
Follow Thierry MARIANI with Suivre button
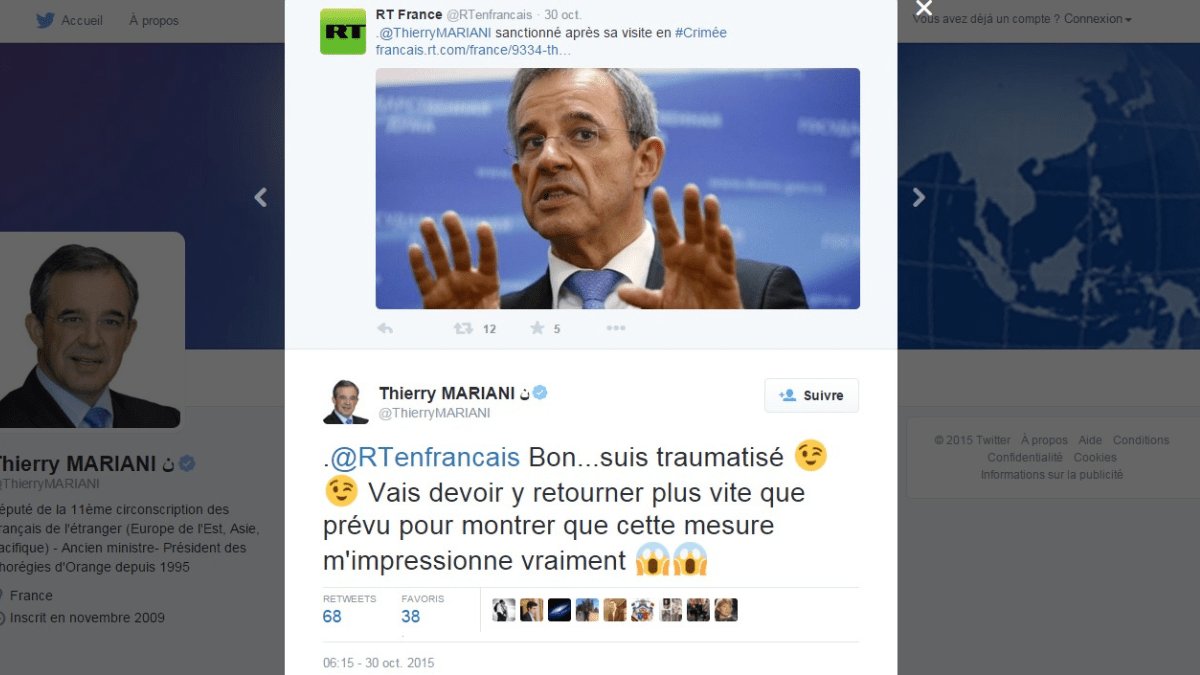(811, 395)
